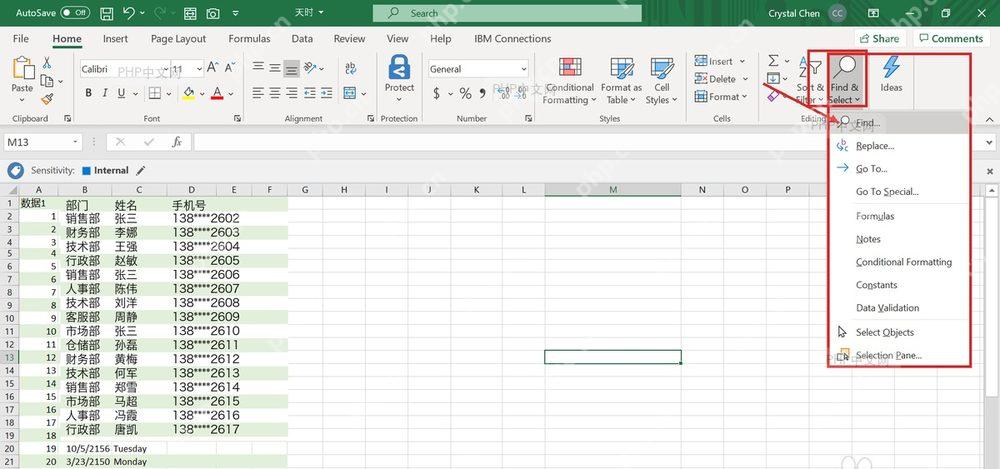Click the Decrease Indent icon
This screenshot has height=469, width=1000.
[x=309, y=93]
